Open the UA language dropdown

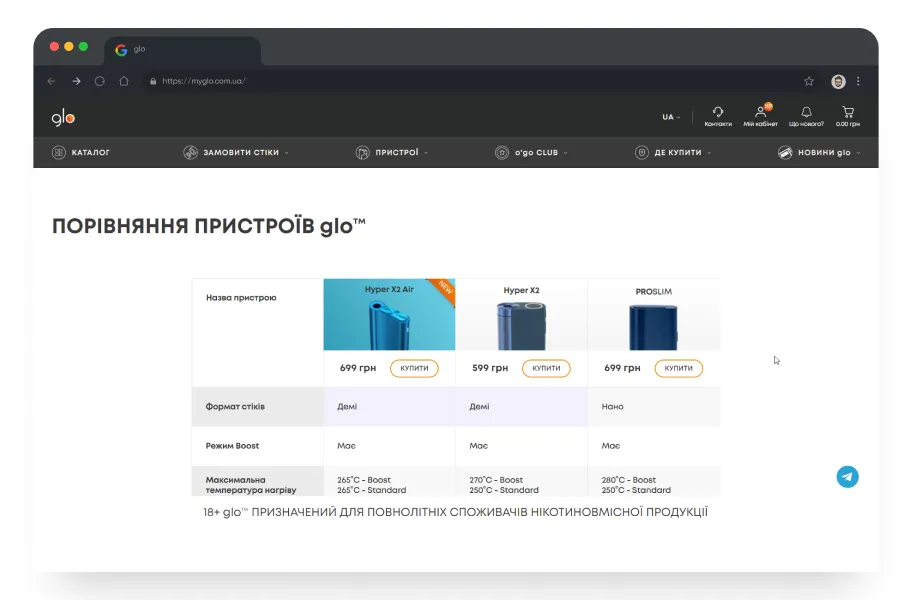[x=671, y=117]
